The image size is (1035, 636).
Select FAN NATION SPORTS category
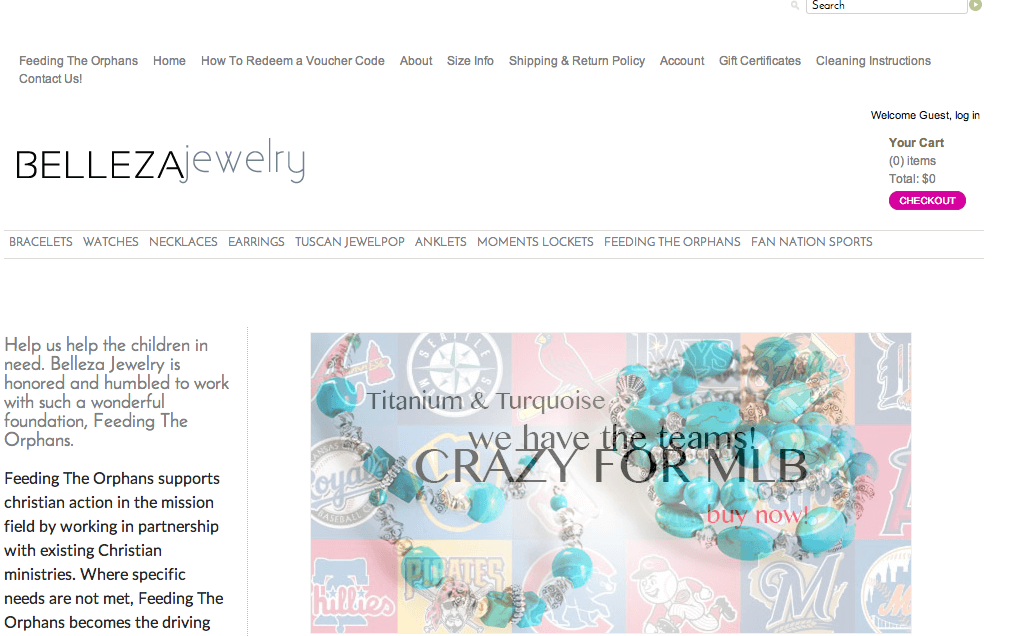tap(811, 242)
